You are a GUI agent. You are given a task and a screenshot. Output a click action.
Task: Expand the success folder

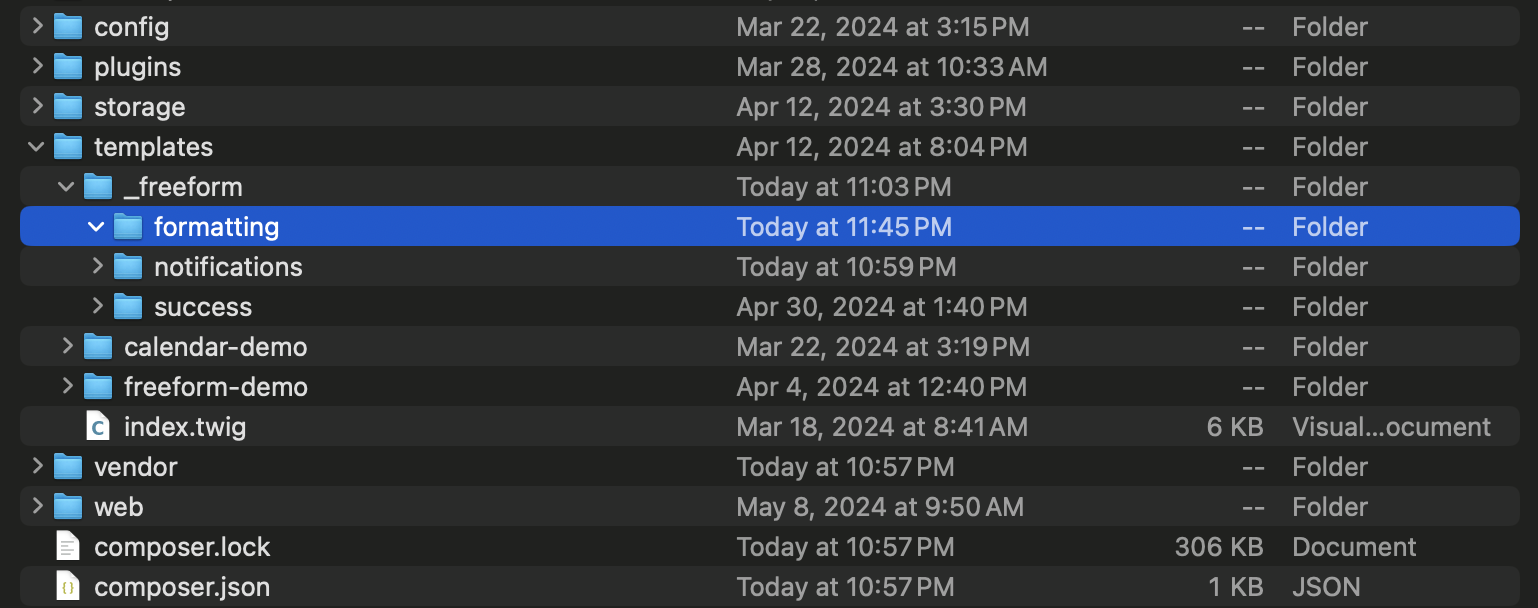(97, 307)
